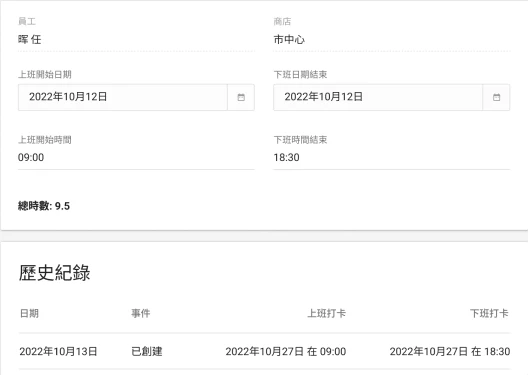The width and height of the screenshot is (528, 375).
Task: Click clock-in value 2022年10月27日 在 09:00
Action: point(286,351)
